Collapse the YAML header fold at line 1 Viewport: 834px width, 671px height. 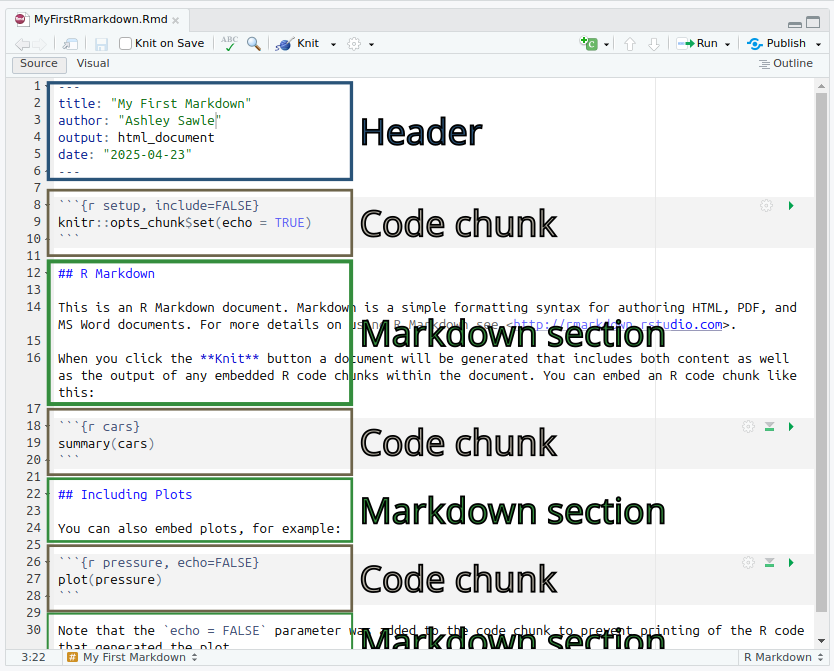coord(47,86)
